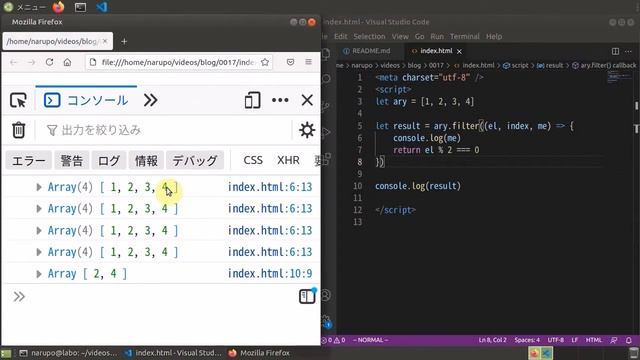Bookmark this page with the star
This screenshot has height=360, width=640.
(265, 62)
